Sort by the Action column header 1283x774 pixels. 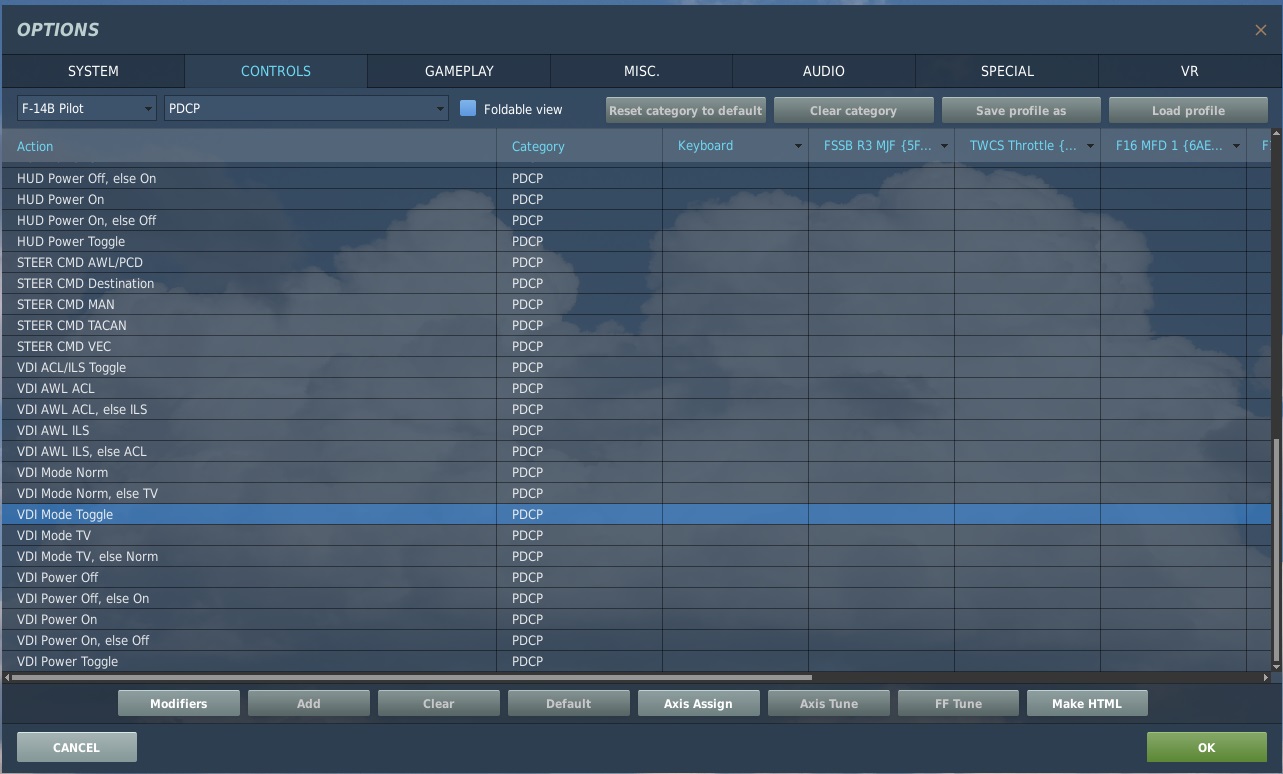tap(249, 146)
